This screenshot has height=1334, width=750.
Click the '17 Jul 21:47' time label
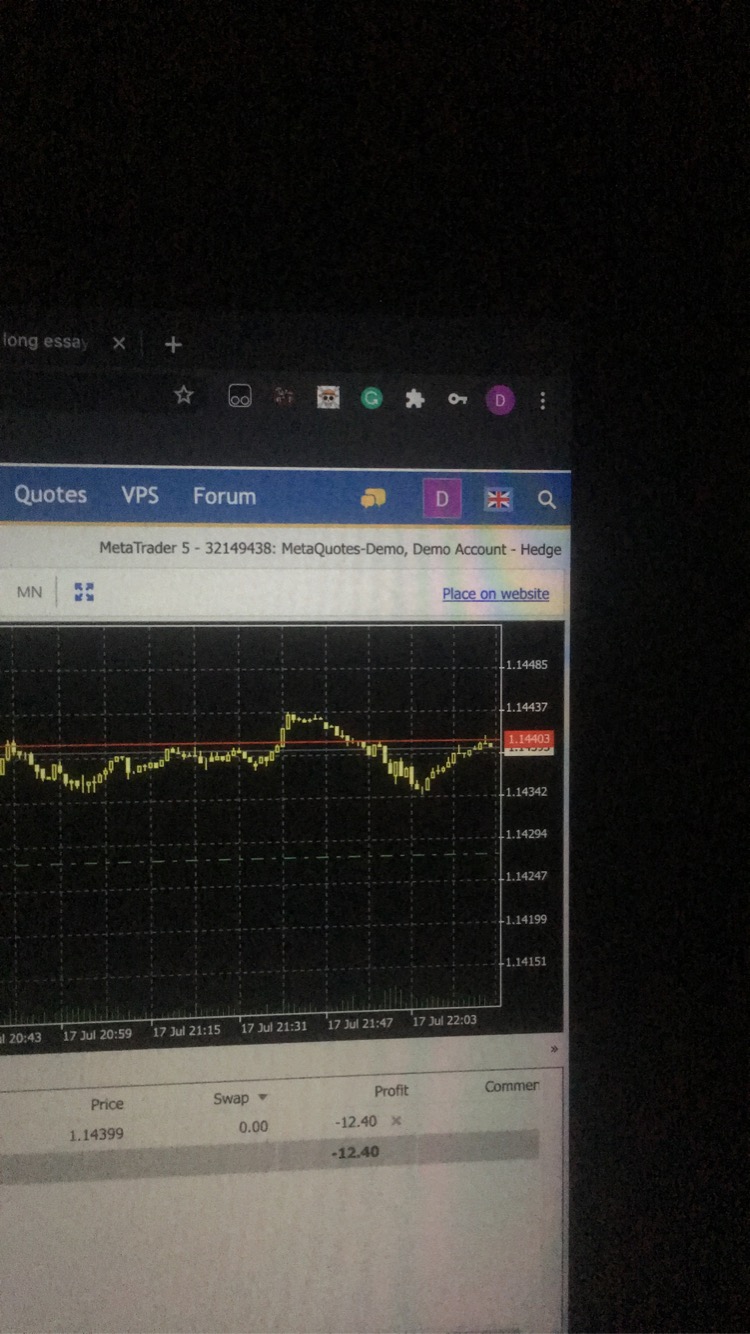pos(360,1024)
